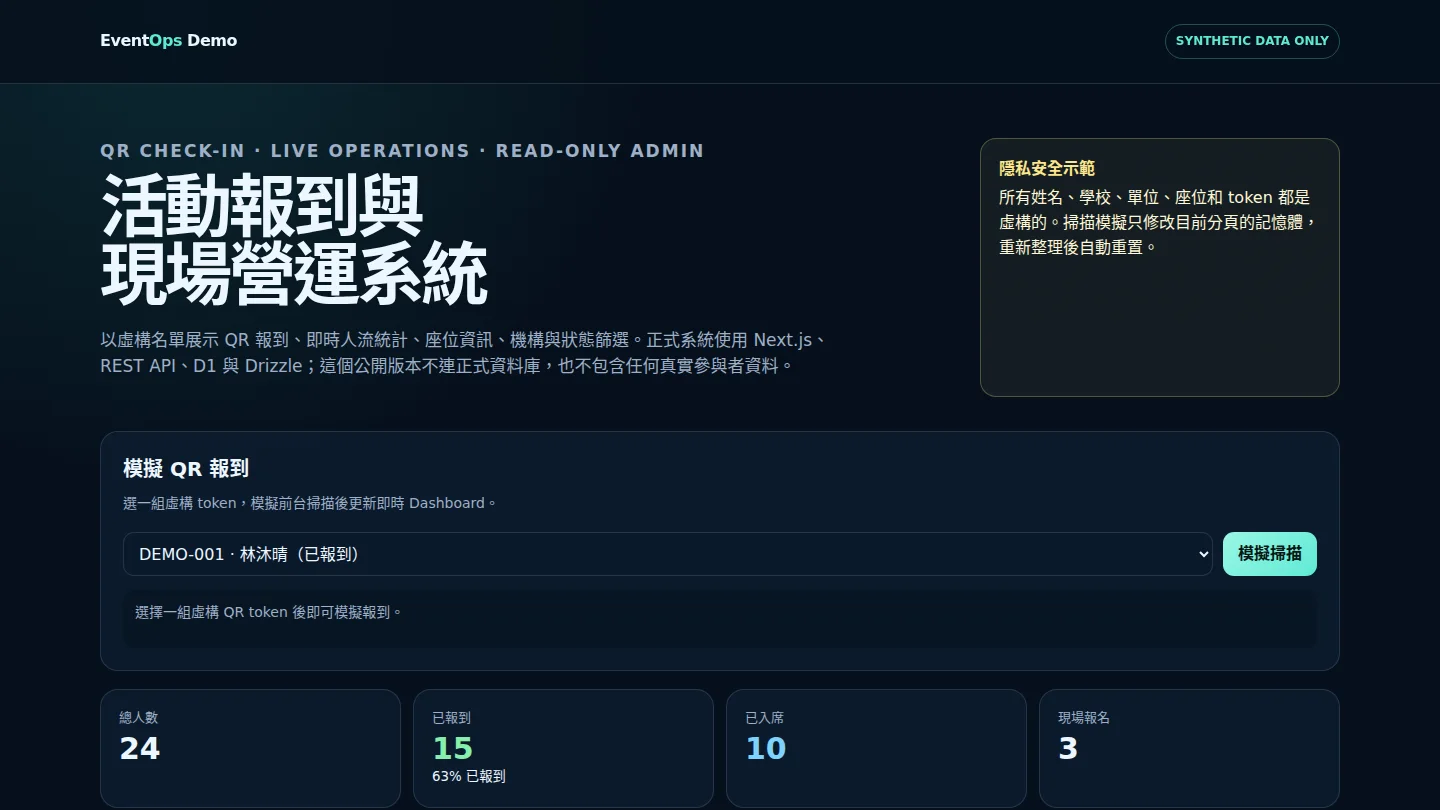The width and height of the screenshot is (1440, 810).
Task: Click the 總人數 24 stat card
Action: [250, 748]
